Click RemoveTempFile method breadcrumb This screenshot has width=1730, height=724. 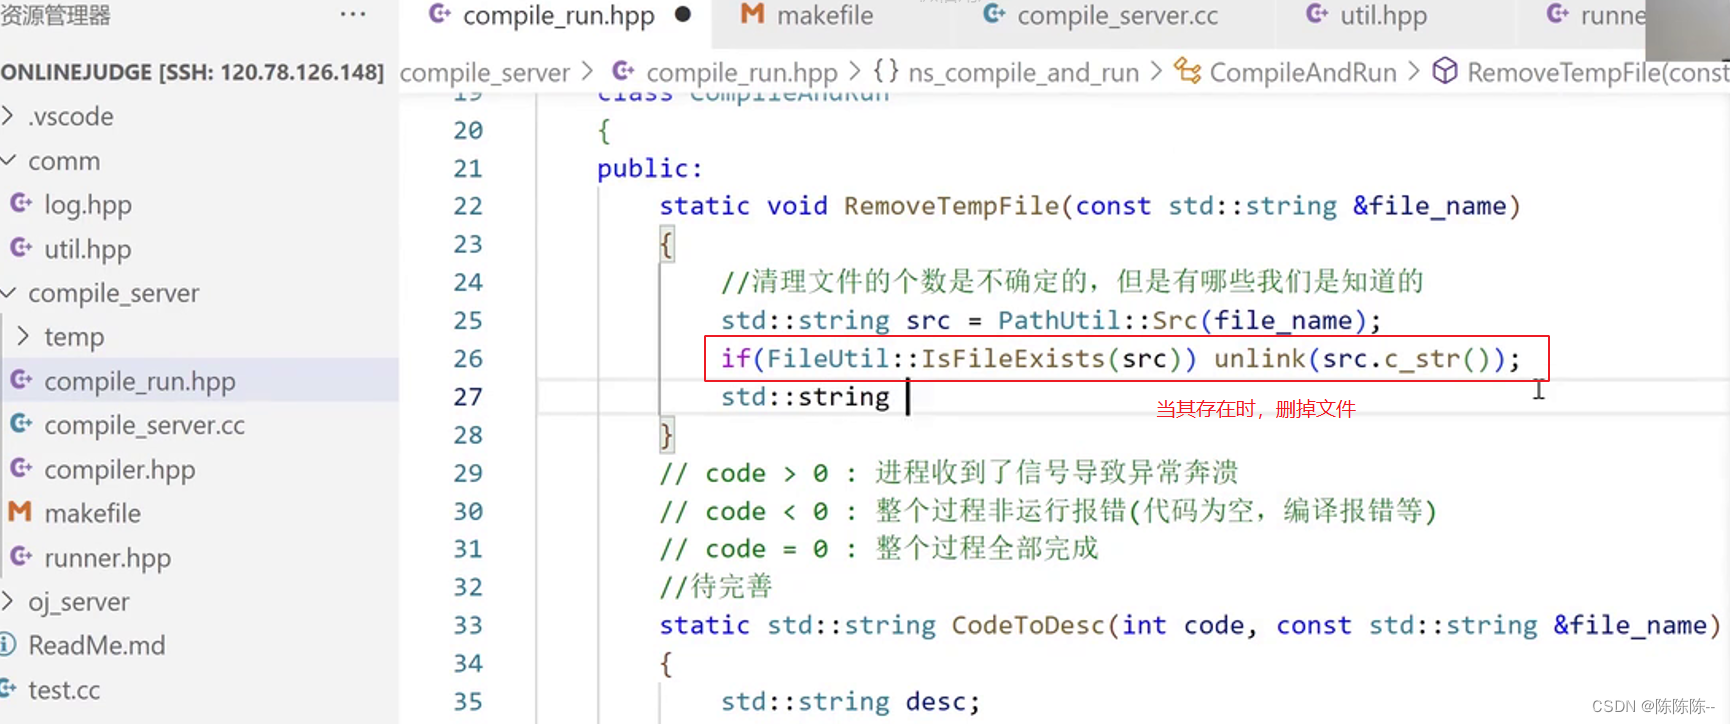pyautogui.click(x=1598, y=73)
